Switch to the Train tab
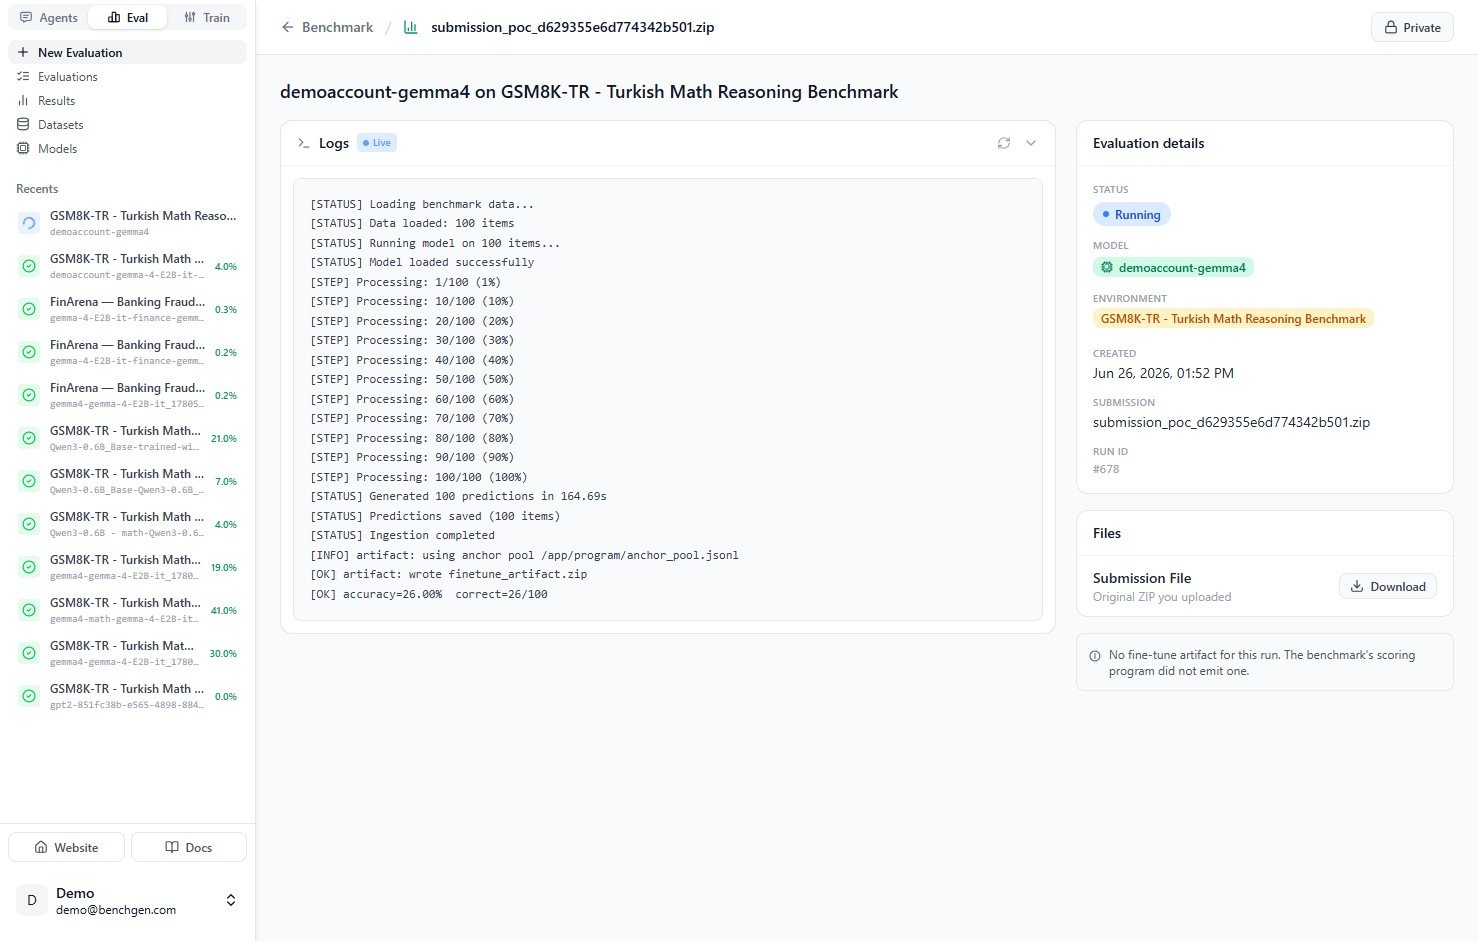The image size is (1478, 941). pyautogui.click(x=207, y=18)
